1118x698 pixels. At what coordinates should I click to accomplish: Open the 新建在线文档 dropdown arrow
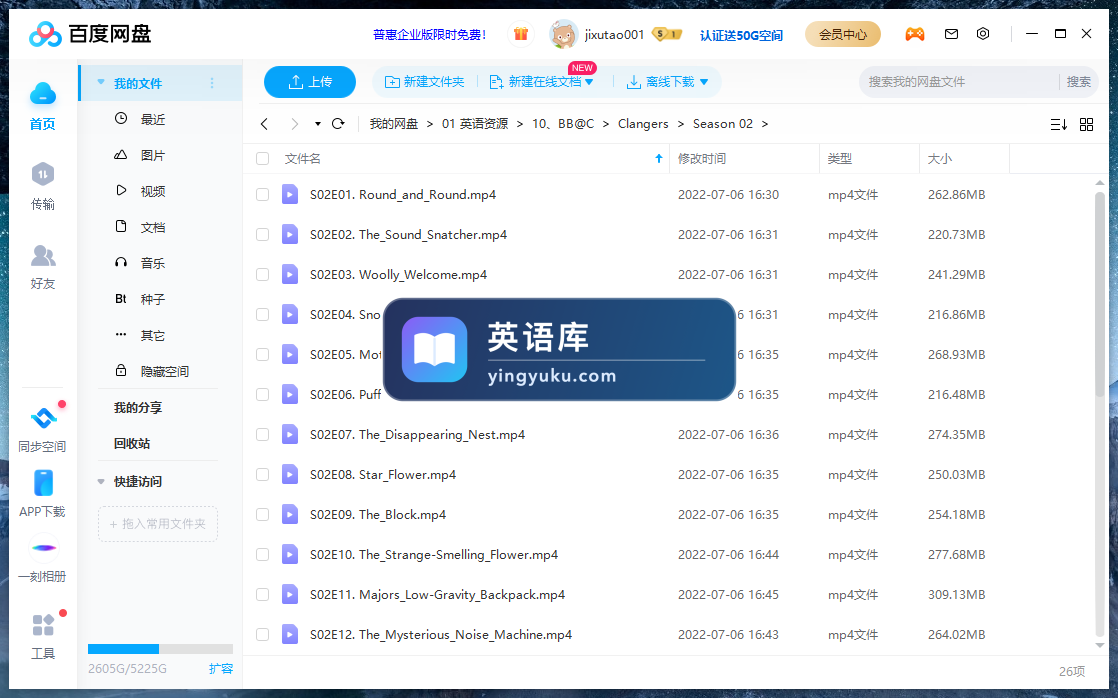(x=589, y=83)
